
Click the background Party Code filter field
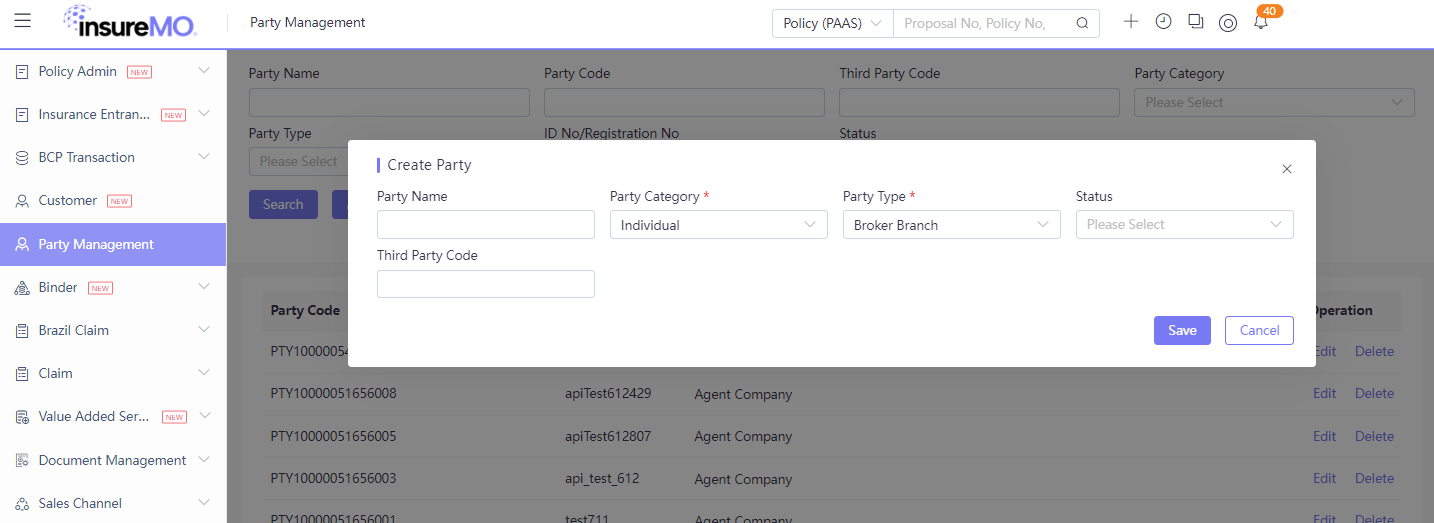click(684, 102)
